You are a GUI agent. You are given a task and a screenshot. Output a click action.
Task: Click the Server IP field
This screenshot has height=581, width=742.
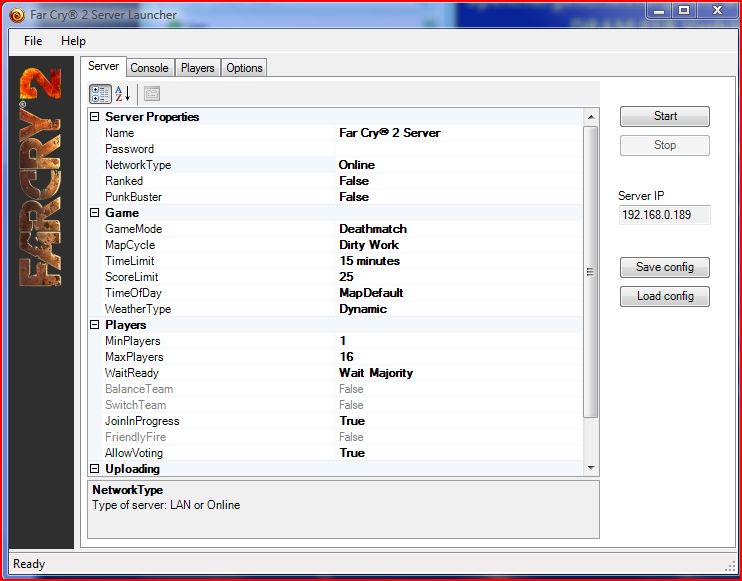click(x=664, y=215)
